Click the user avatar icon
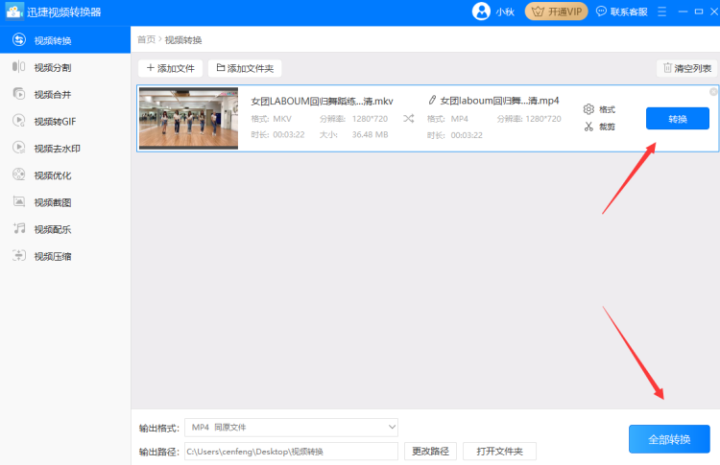Viewport: 720px width, 465px height. [x=481, y=11]
